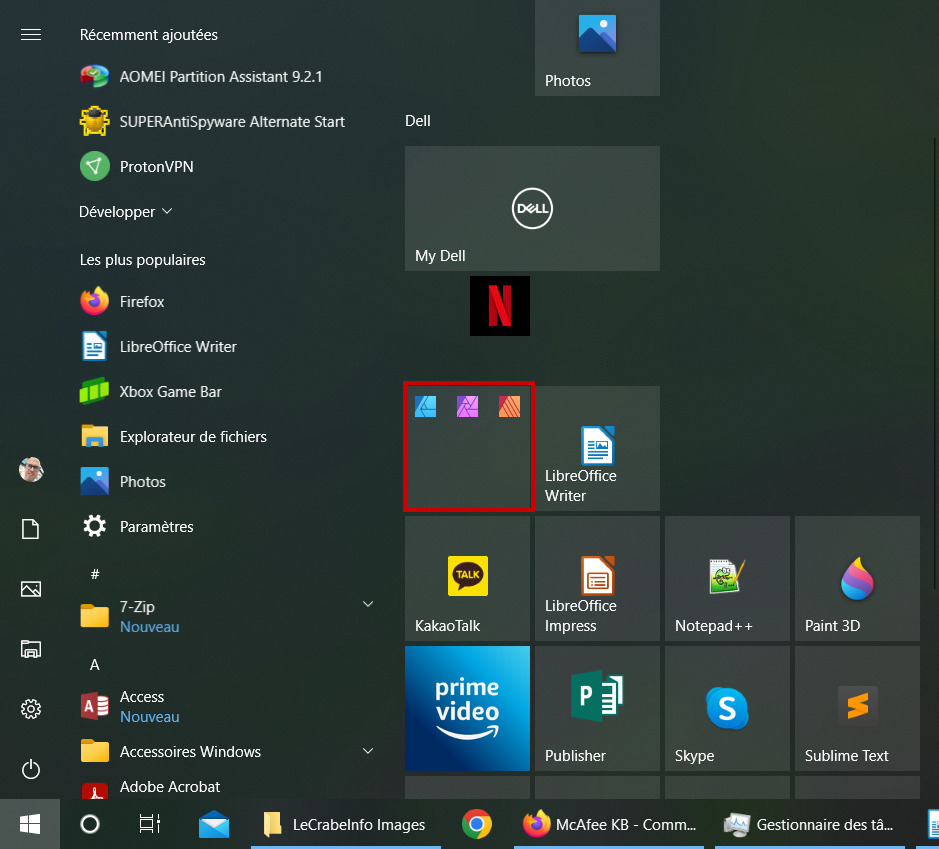Open the Pictures sidebar icon
939x849 pixels.
[x=31, y=589]
